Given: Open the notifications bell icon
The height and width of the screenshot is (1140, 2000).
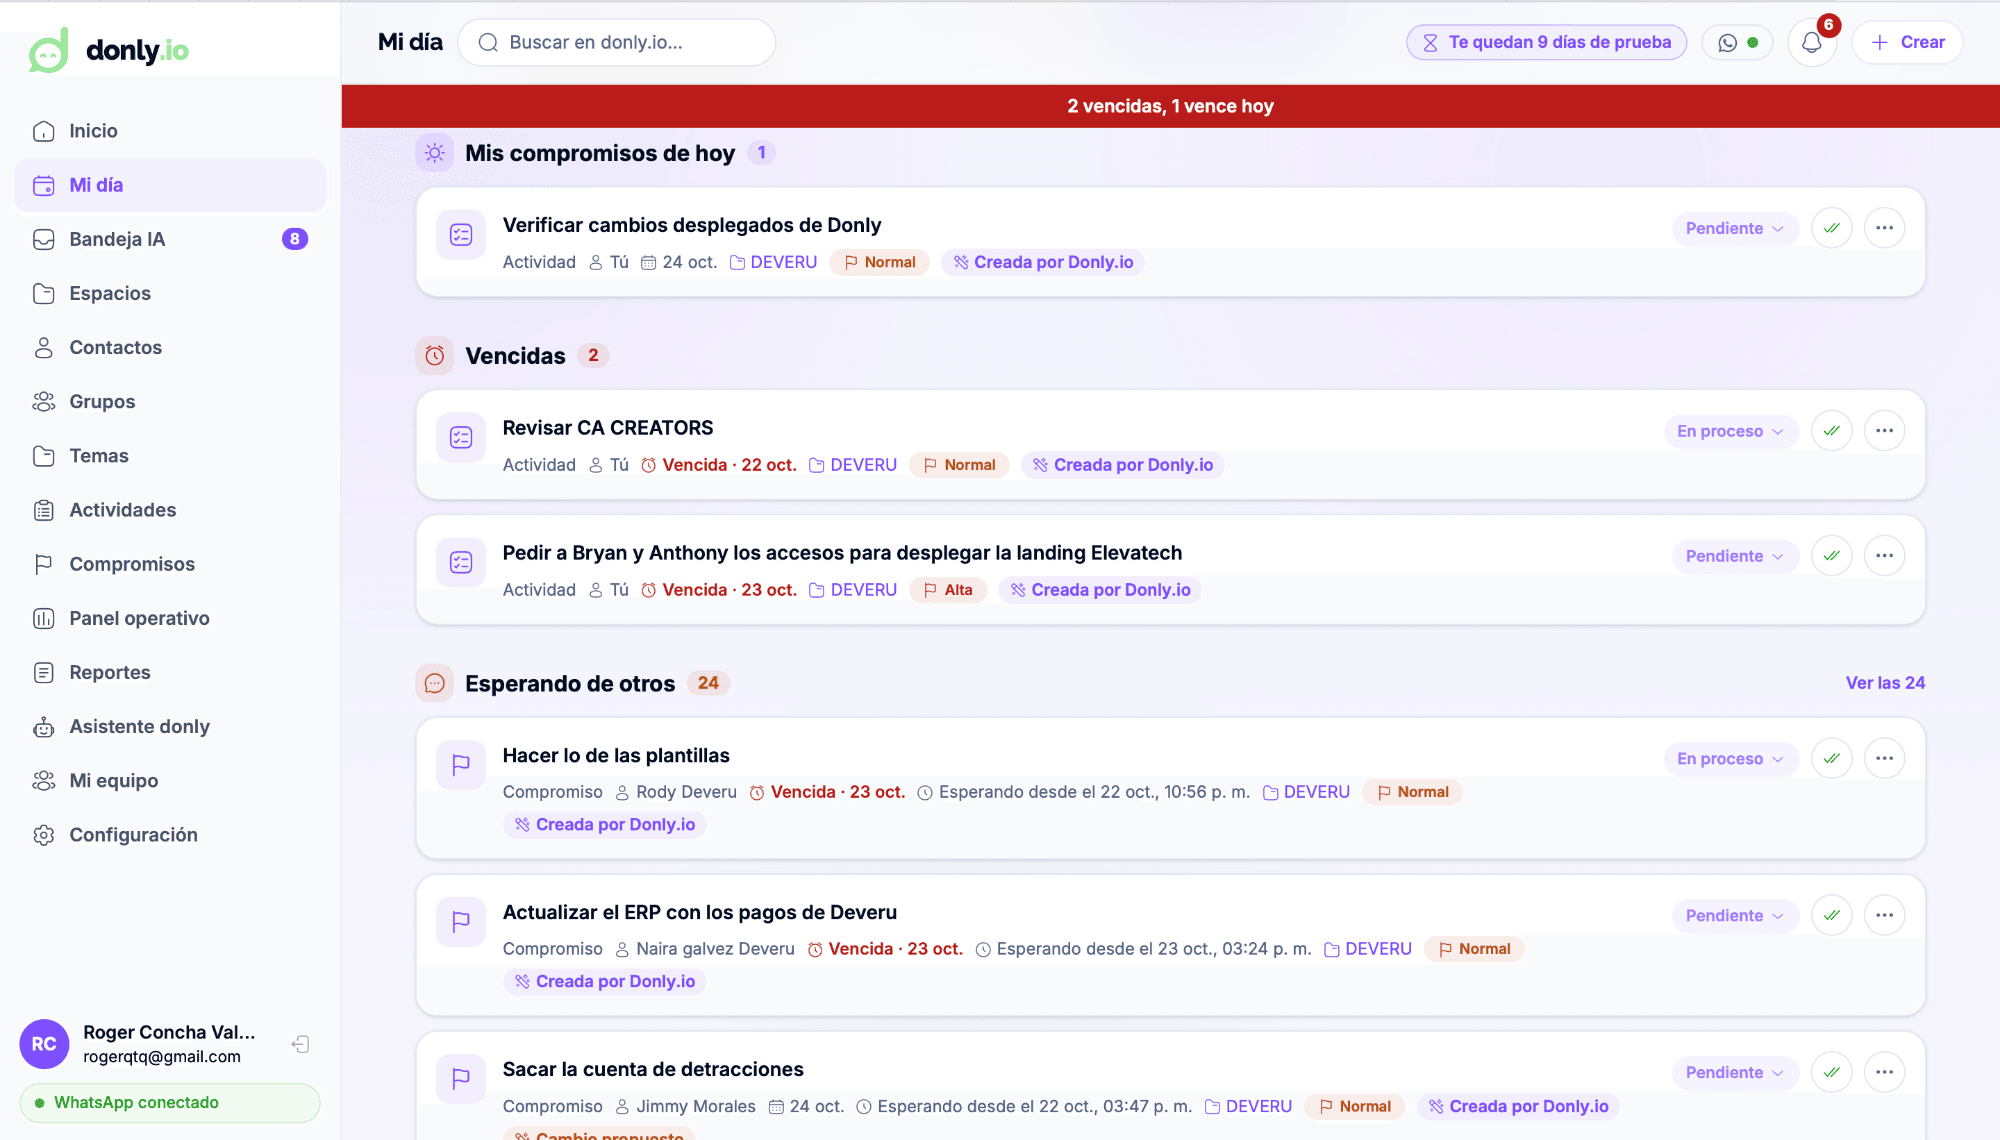Looking at the screenshot, I should pyautogui.click(x=1812, y=42).
